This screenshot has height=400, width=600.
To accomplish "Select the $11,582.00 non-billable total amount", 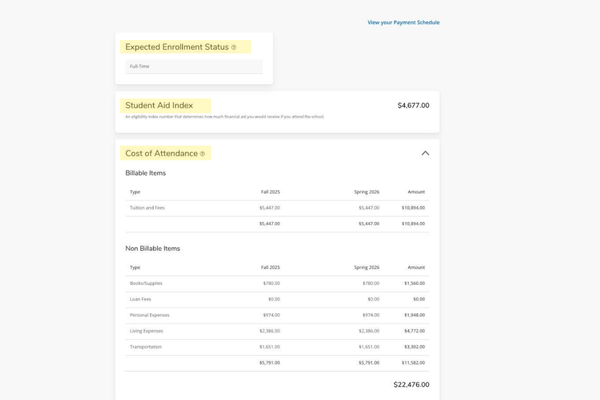I will tap(413, 363).
